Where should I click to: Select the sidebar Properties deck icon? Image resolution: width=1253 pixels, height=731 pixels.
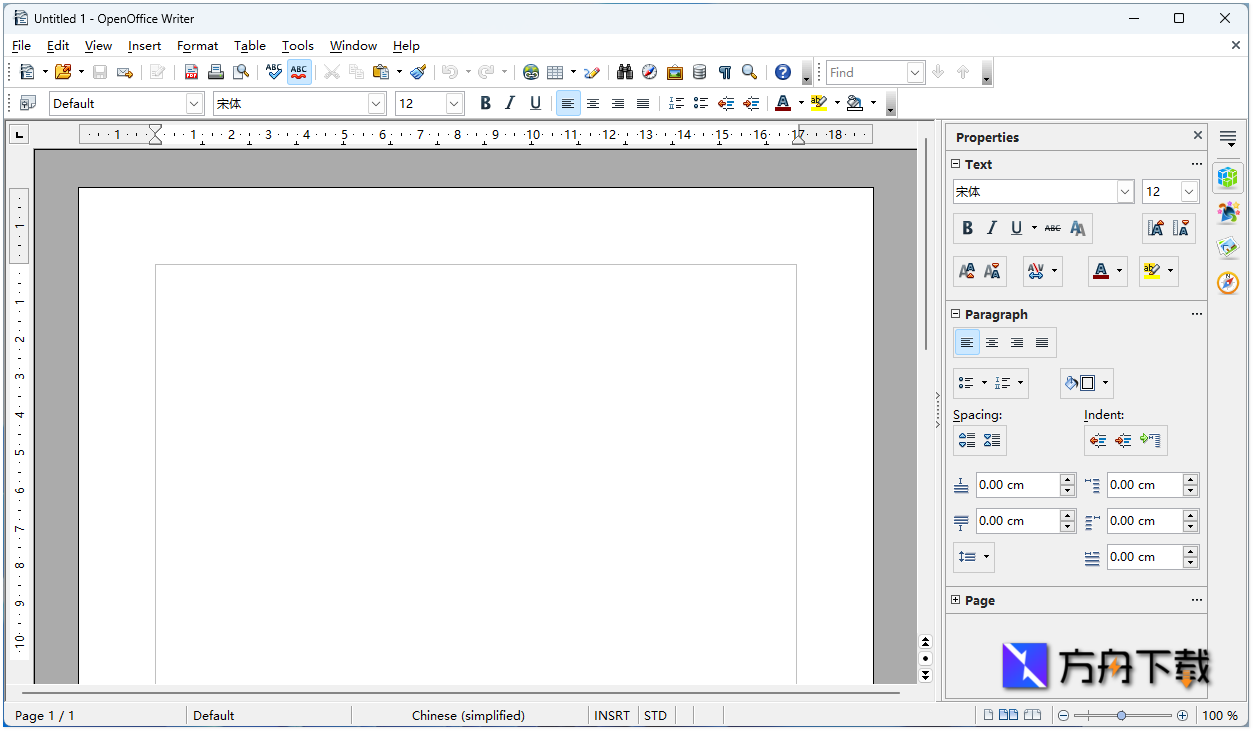coord(1229,177)
